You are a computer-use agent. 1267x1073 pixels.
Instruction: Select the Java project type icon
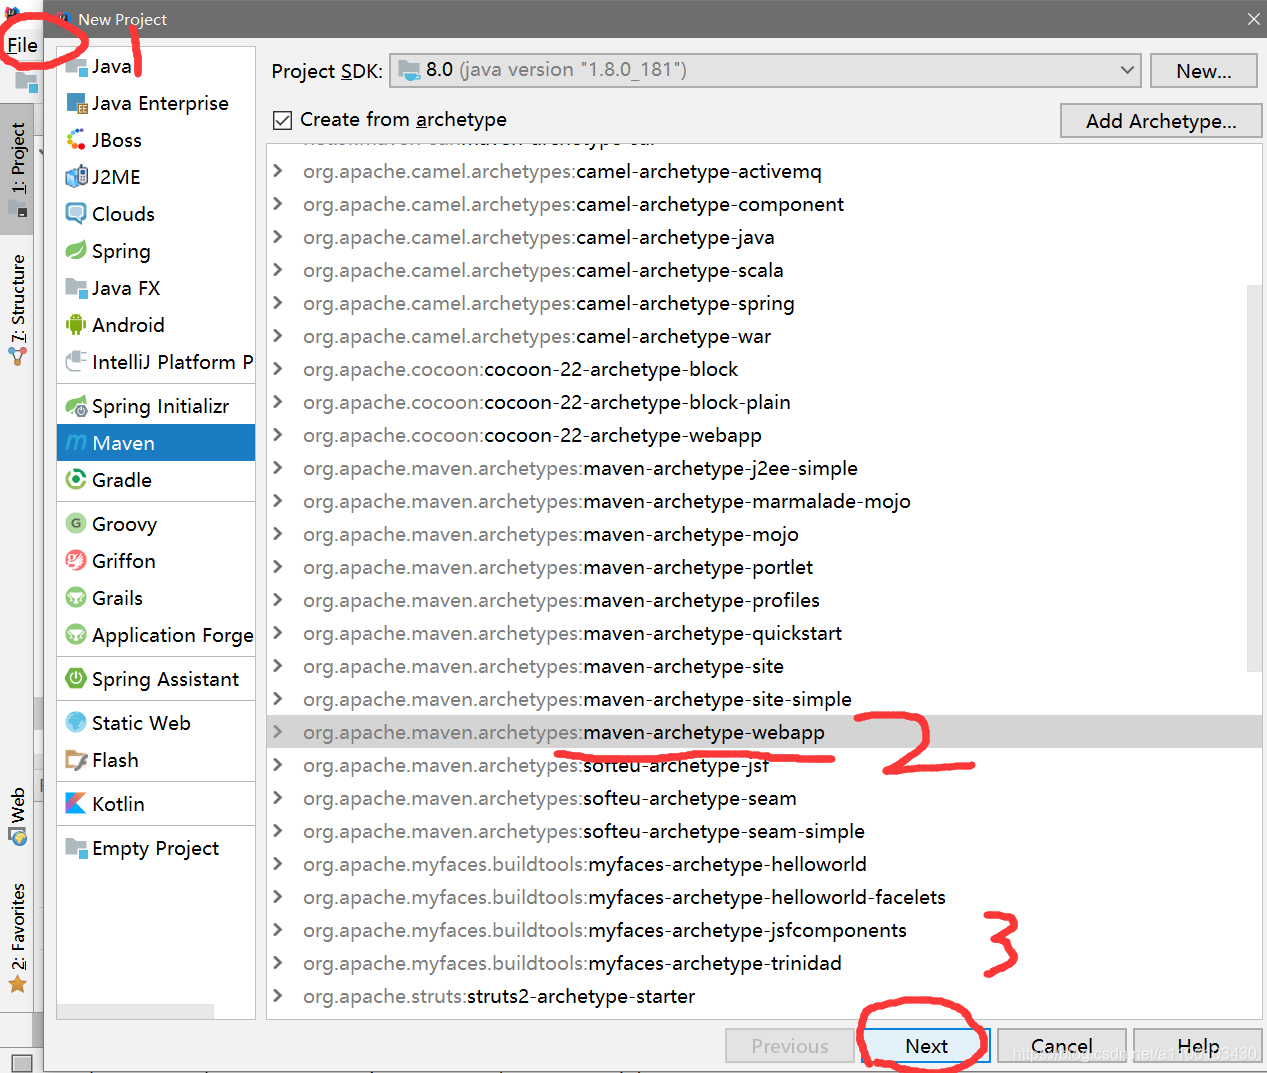(76, 67)
